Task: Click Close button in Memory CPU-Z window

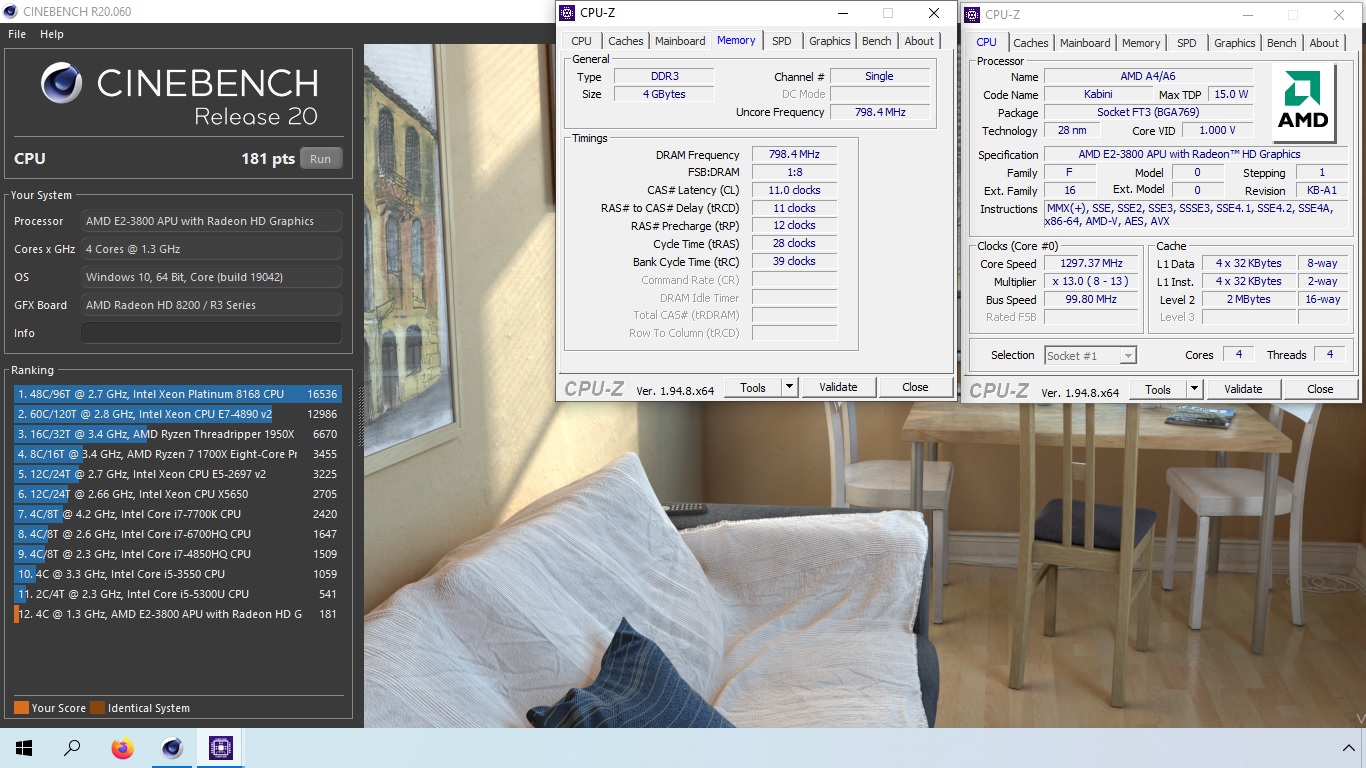Action: coord(915,387)
